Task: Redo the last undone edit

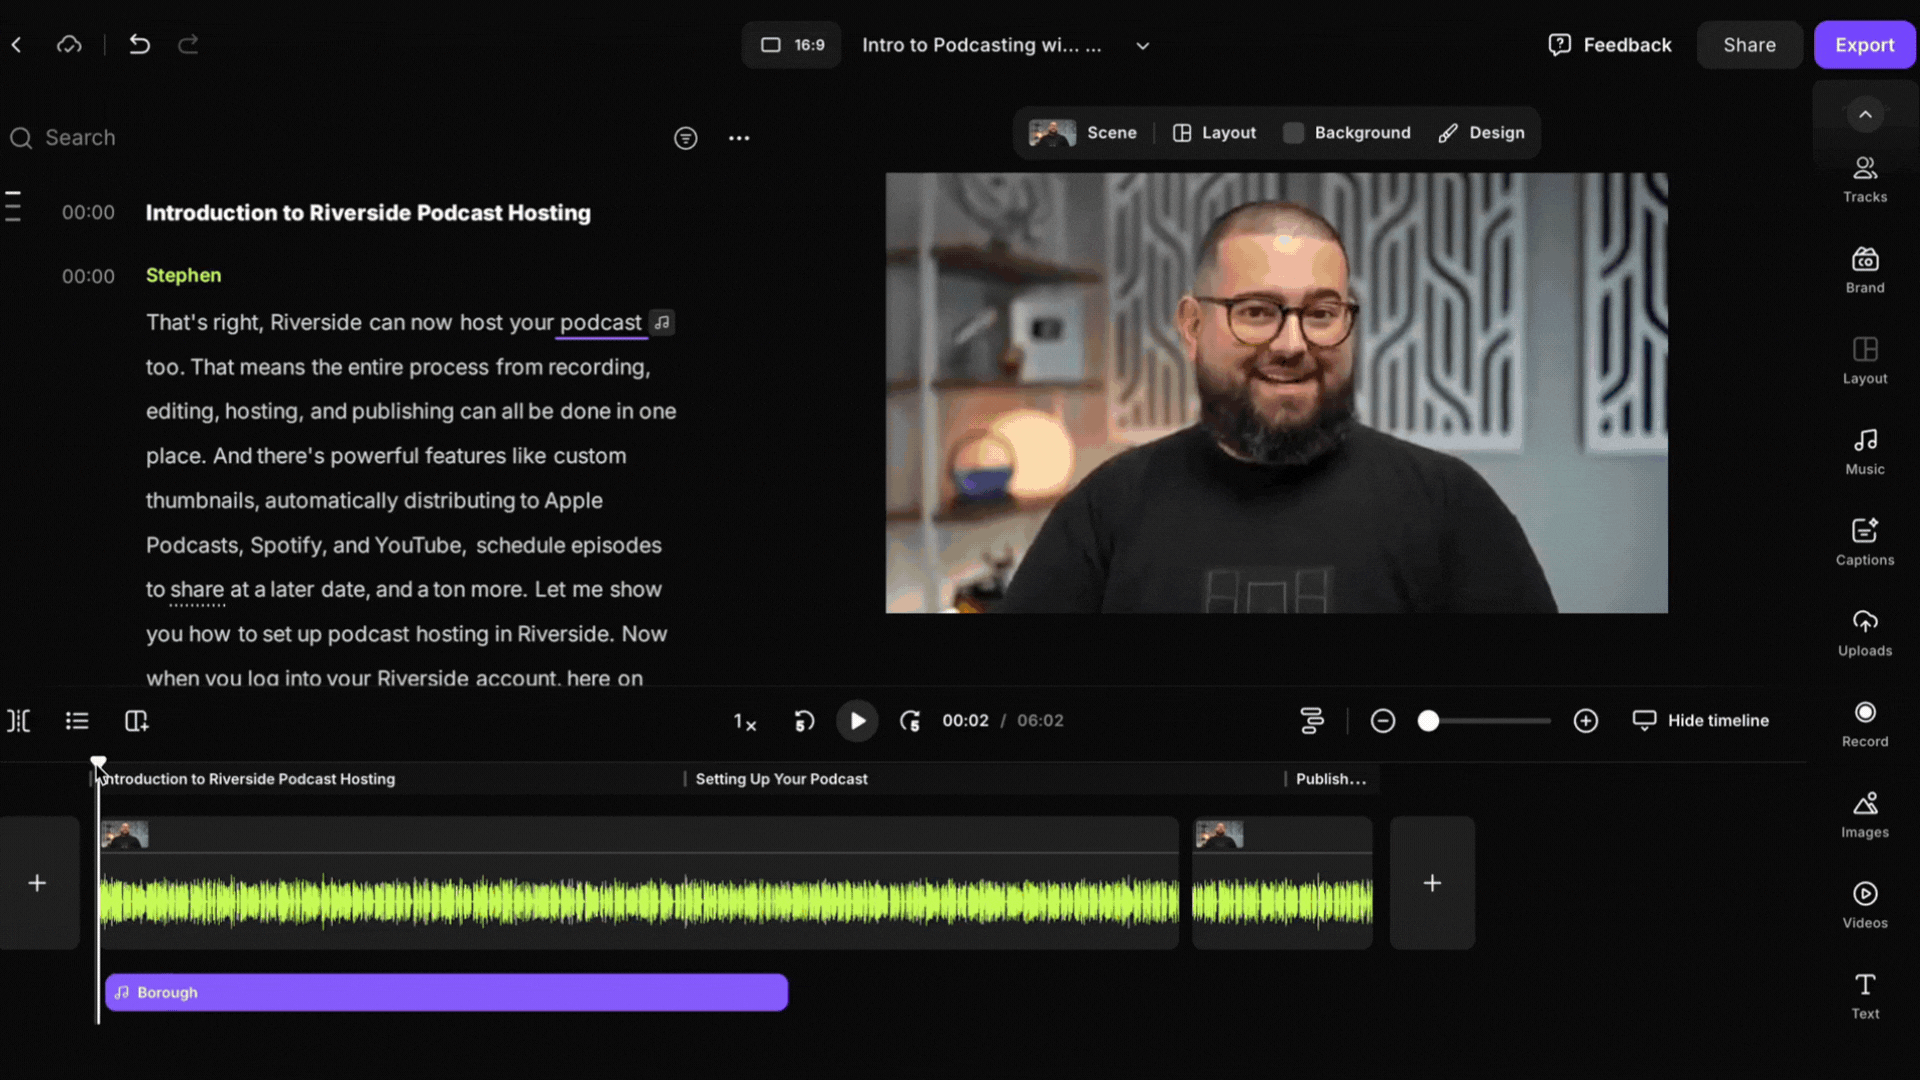Action: (188, 45)
